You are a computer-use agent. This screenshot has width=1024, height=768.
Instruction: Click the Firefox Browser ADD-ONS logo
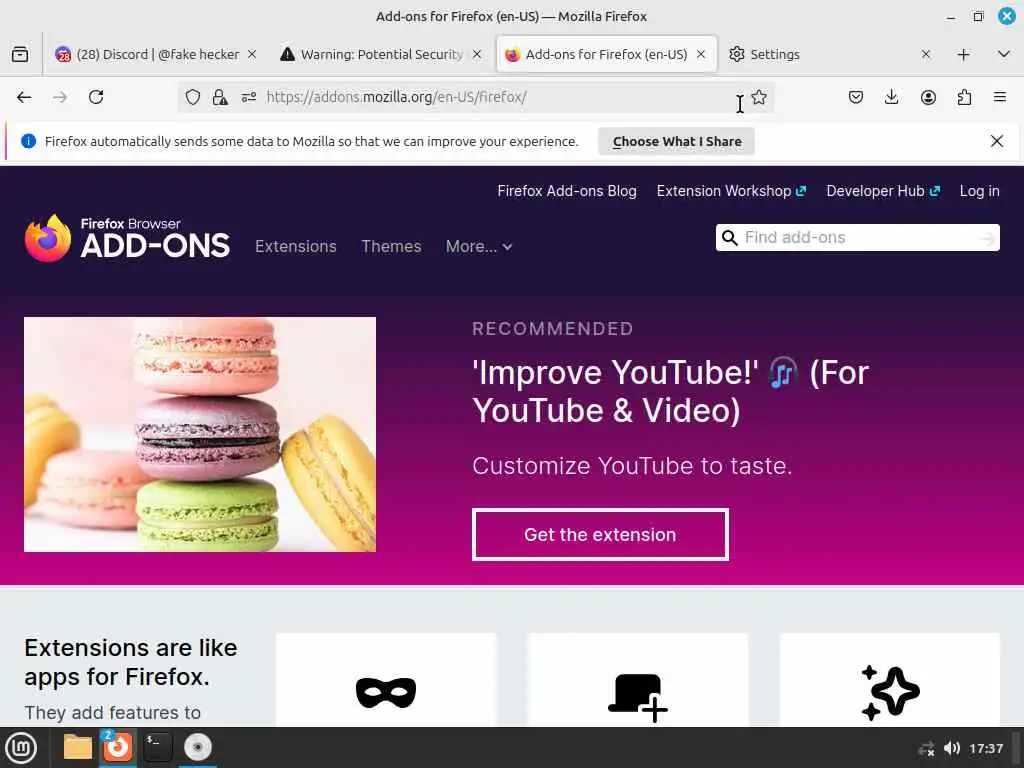click(127, 238)
